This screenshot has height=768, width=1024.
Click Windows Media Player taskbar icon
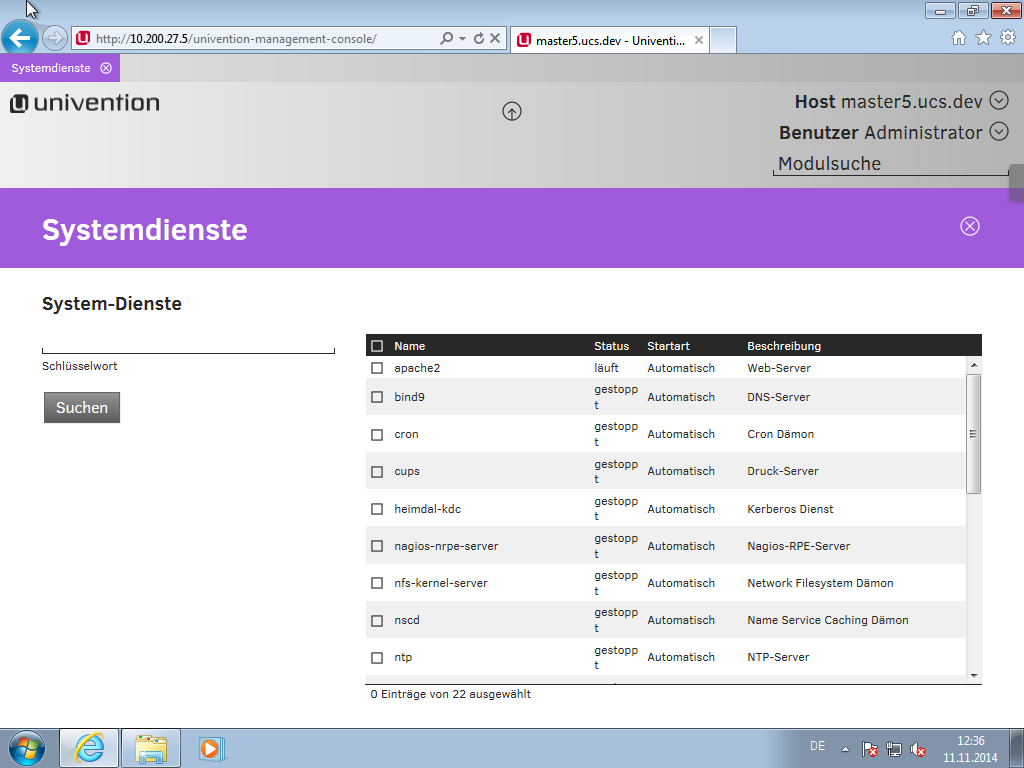211,748
